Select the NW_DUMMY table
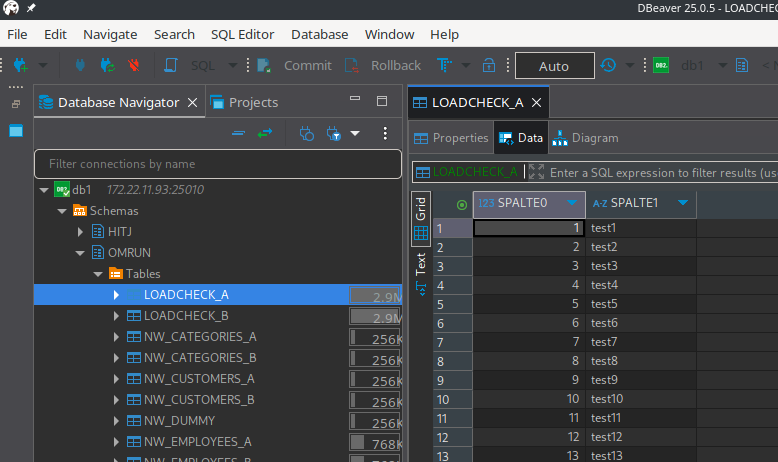 [x=179, y=421]
